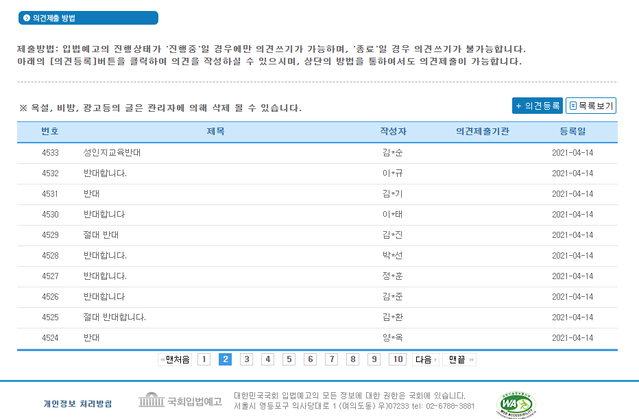Go to page 10

[x=398, y=359]
